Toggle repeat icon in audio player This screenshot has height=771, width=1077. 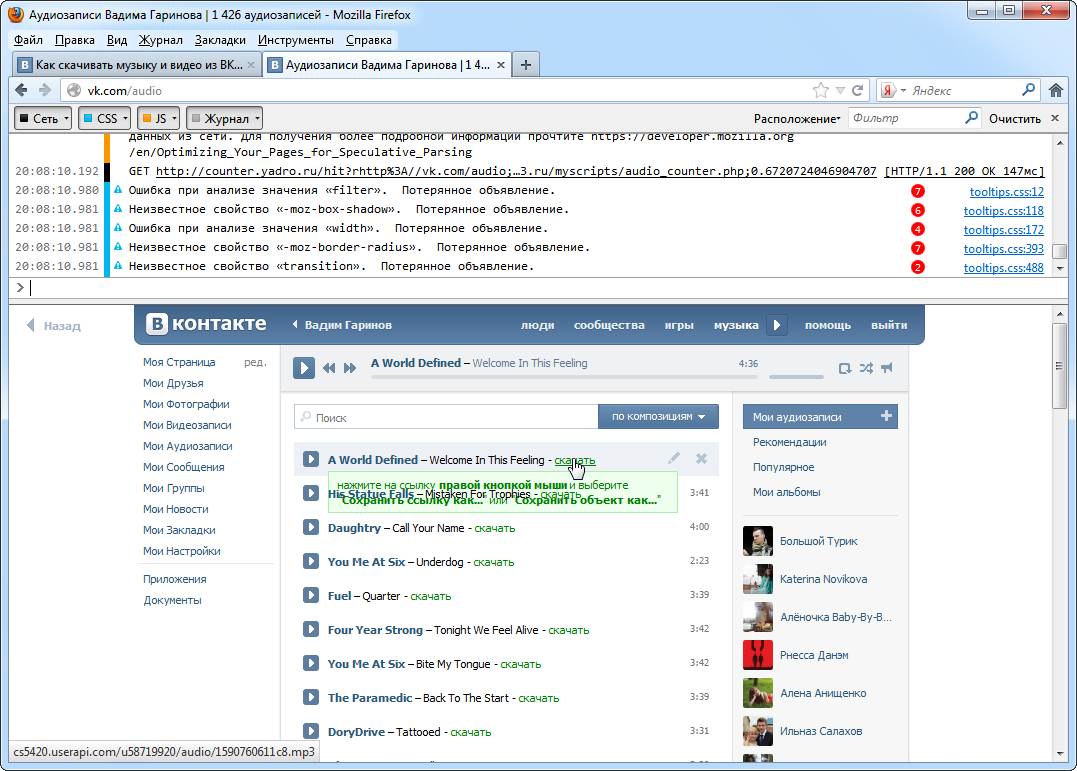pos(845,368)
